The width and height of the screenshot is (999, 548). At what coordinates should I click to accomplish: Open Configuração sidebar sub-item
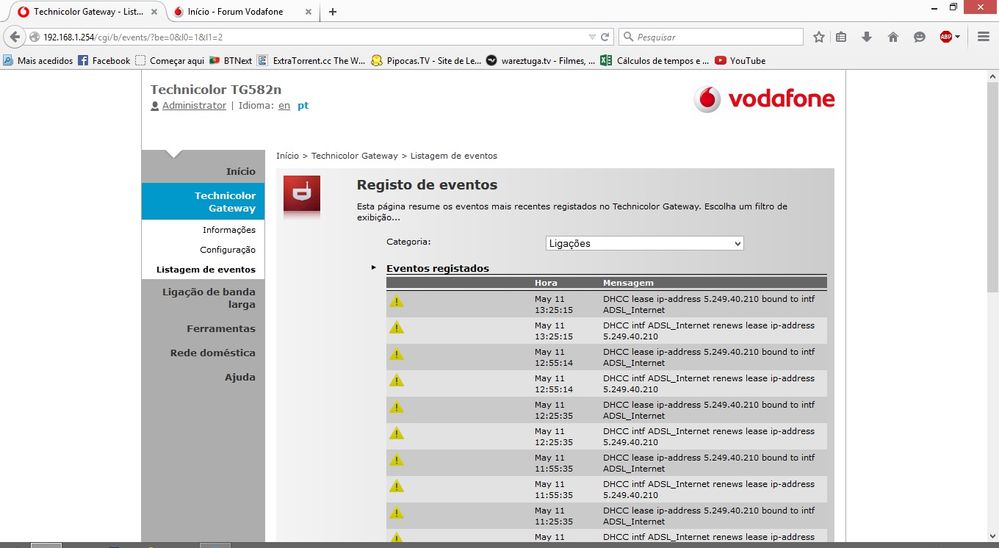pyautogui.click(x=227, y=250)
